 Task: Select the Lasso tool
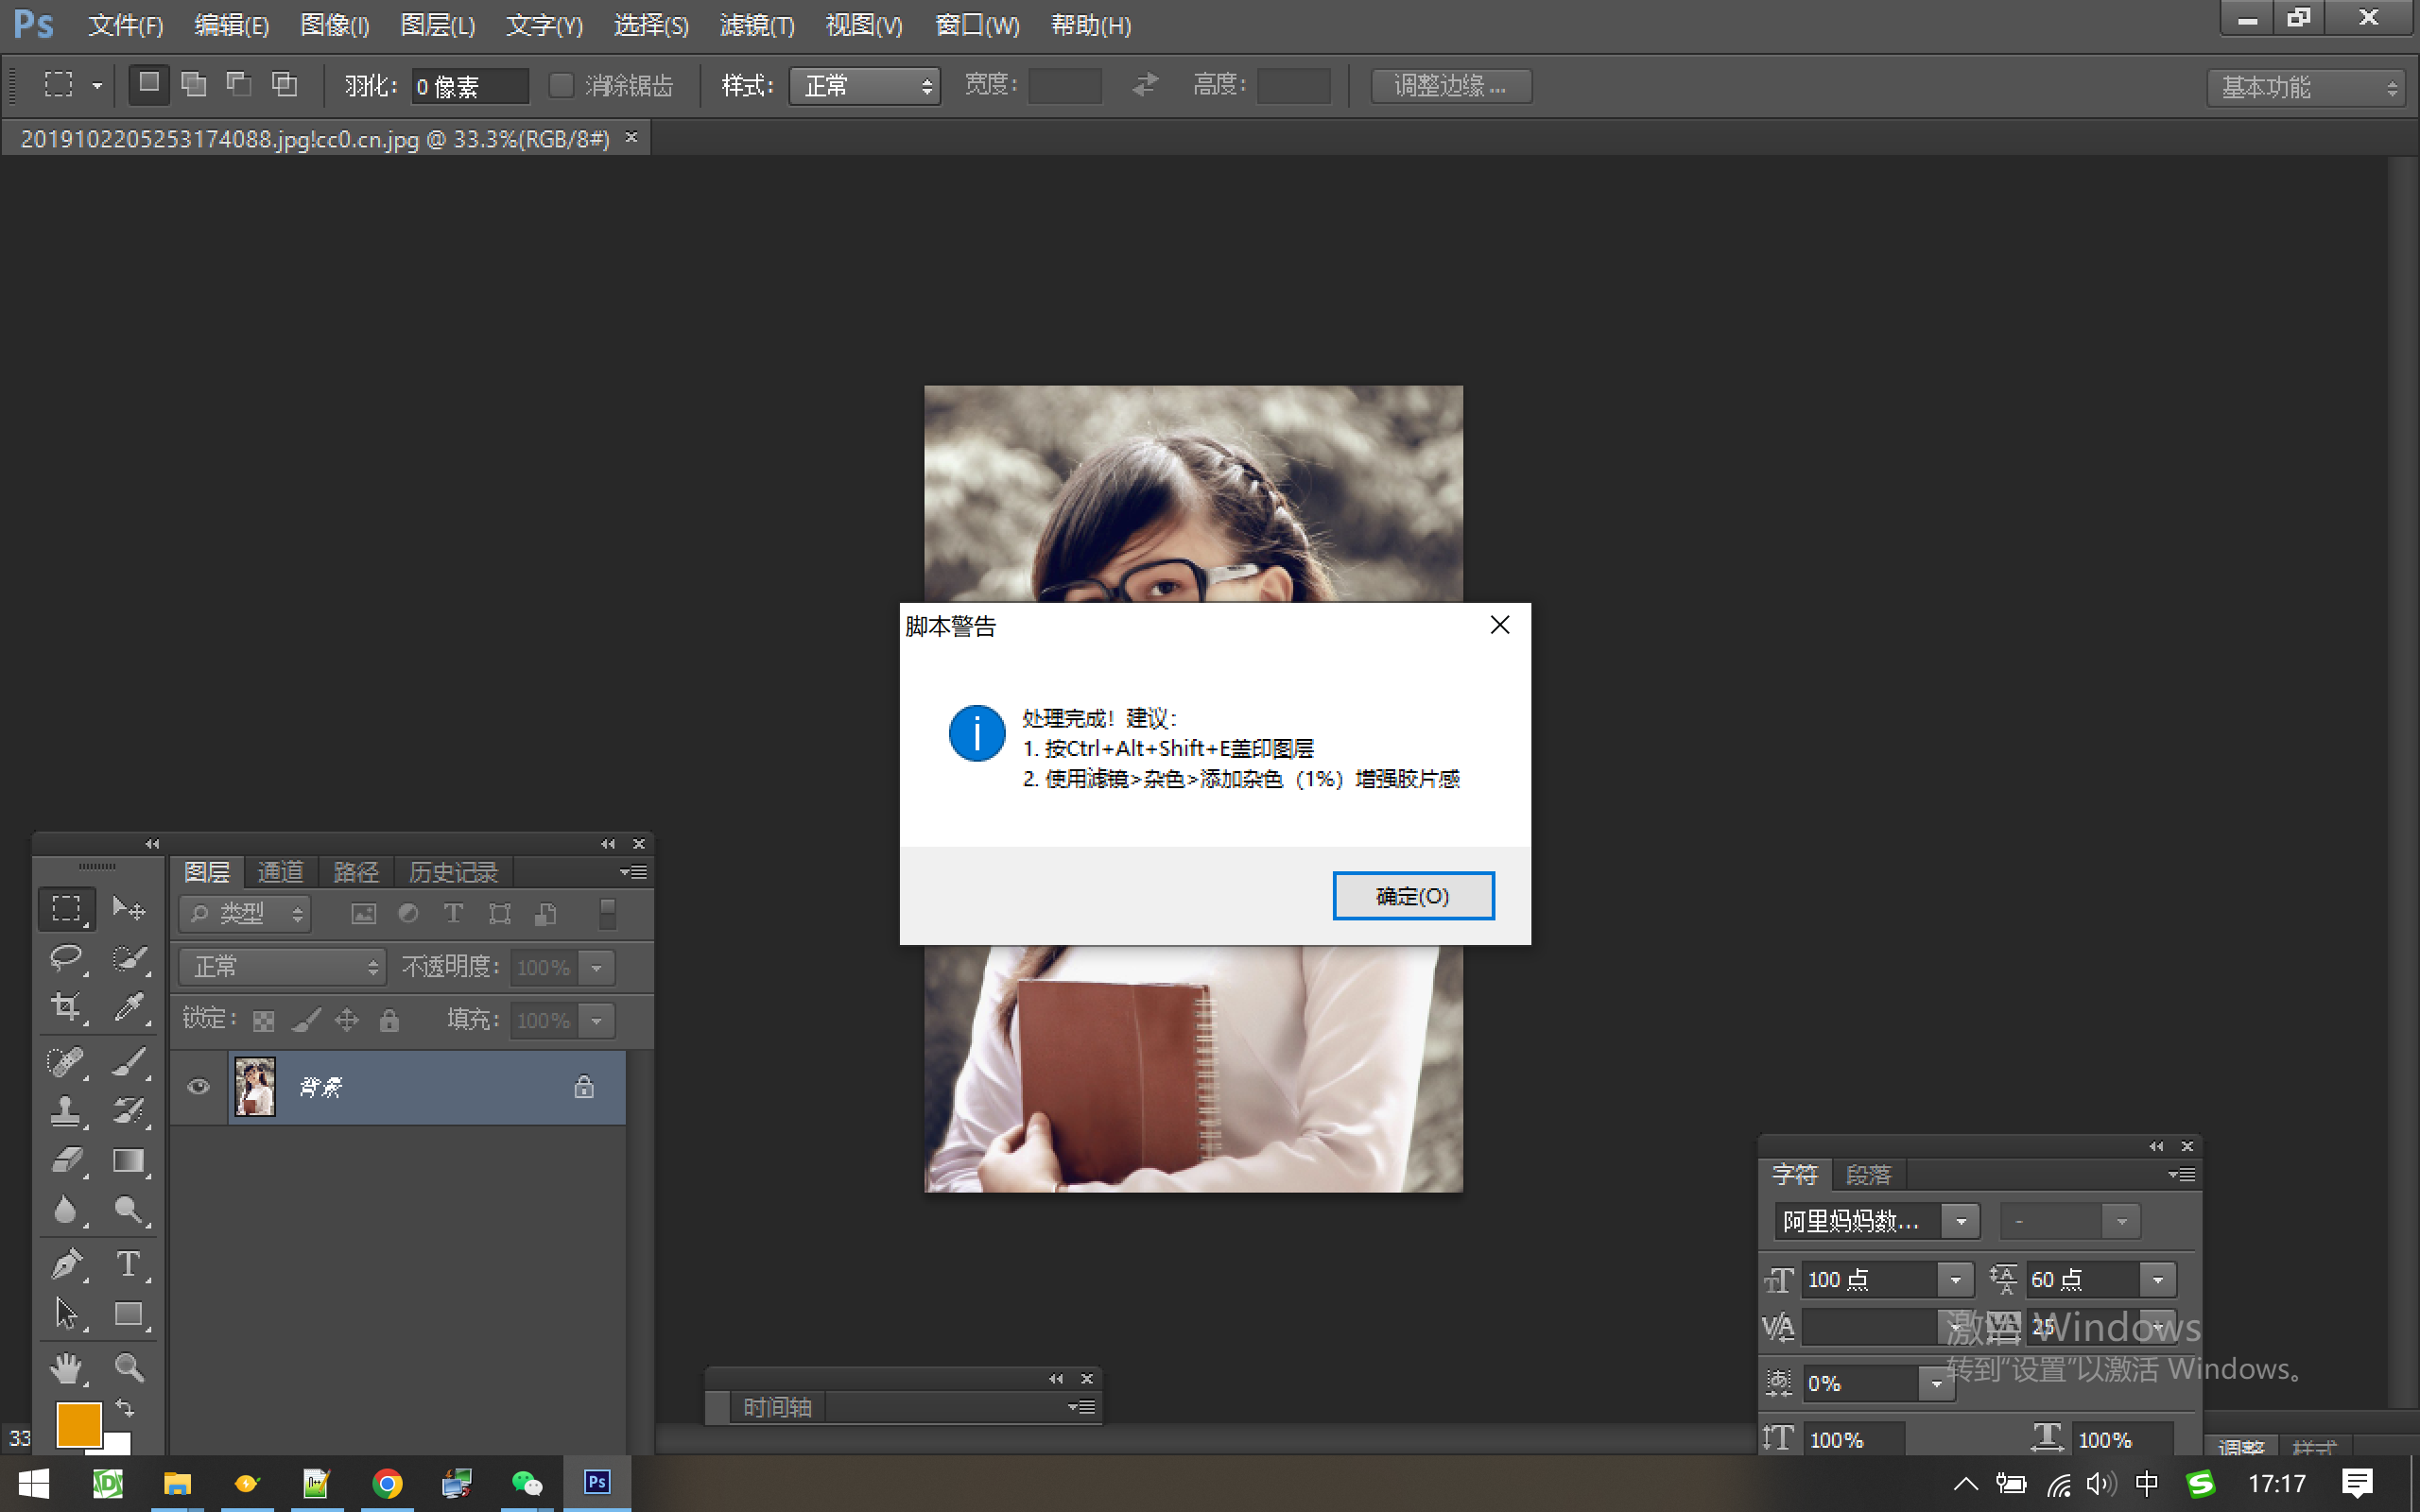tap(66, 958)
